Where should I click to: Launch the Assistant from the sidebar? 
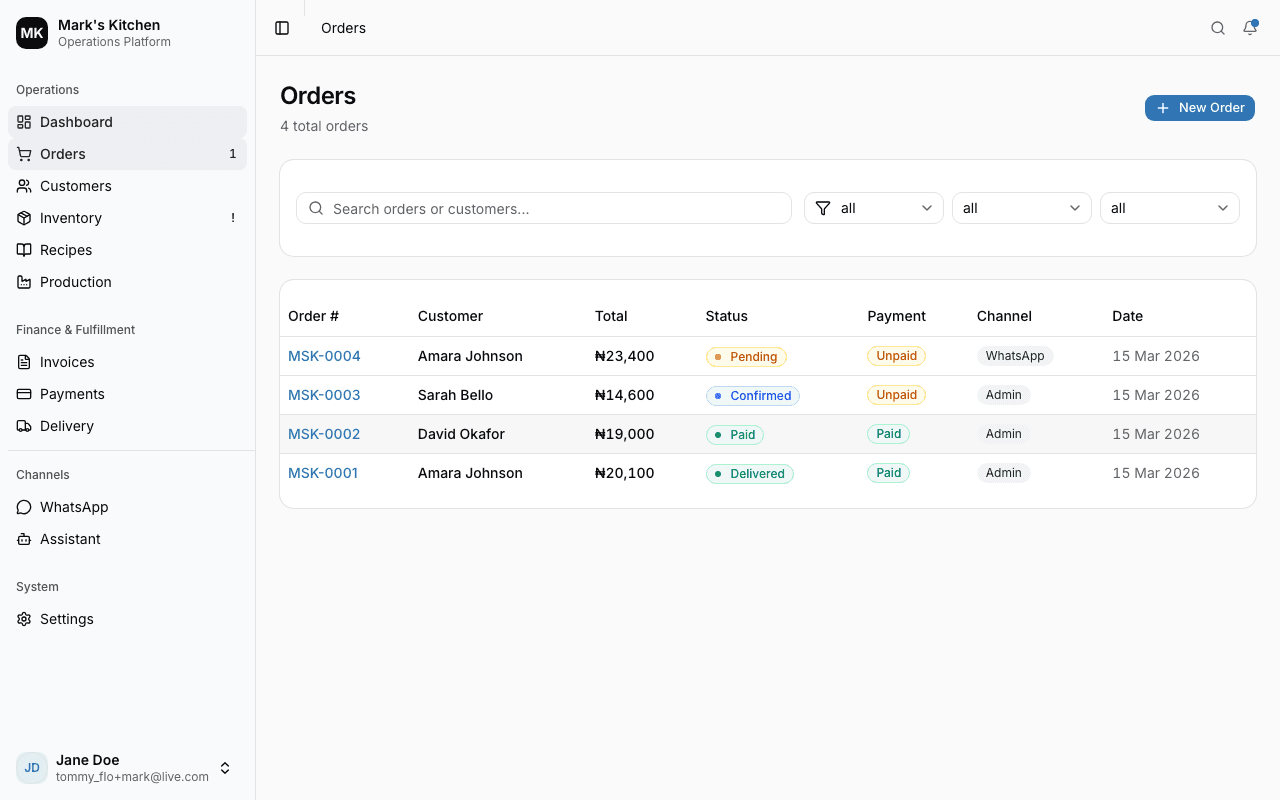[x=69, y=538]
